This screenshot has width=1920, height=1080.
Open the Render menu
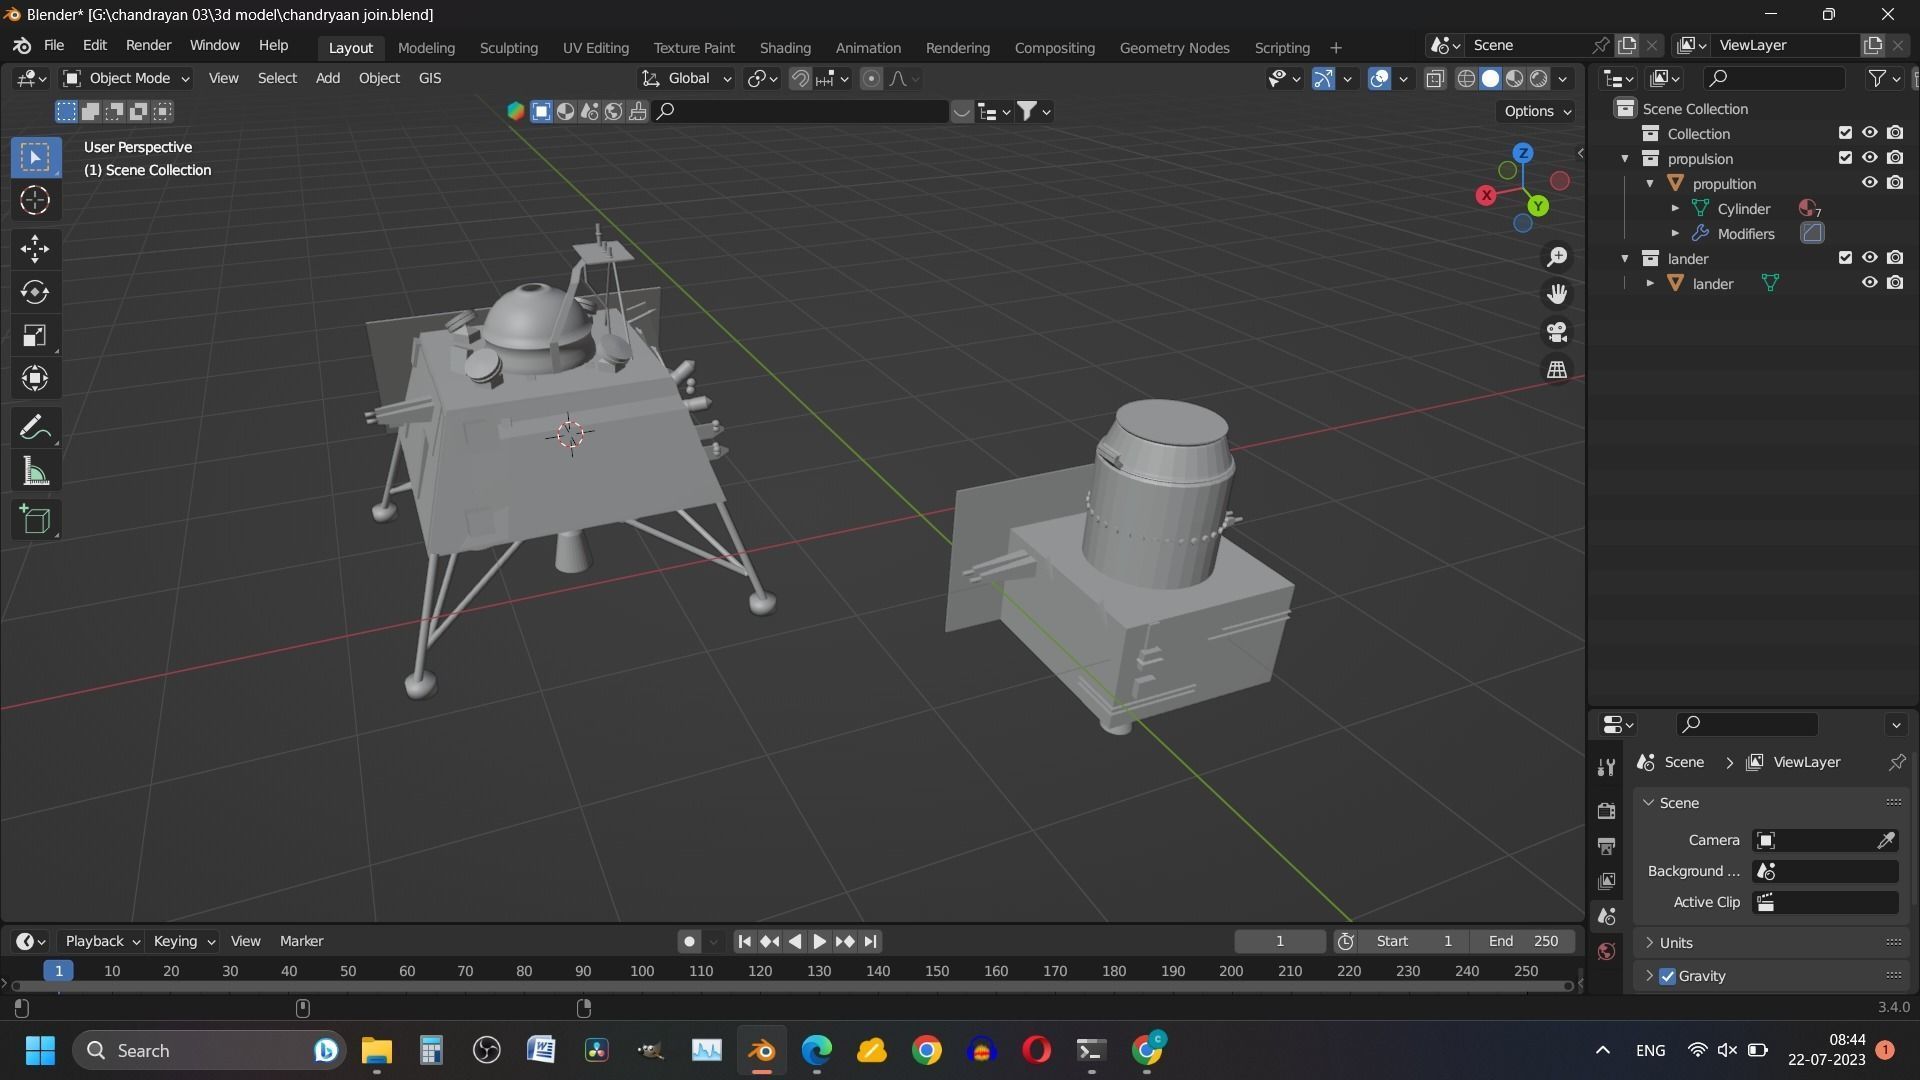click(148, 45)
